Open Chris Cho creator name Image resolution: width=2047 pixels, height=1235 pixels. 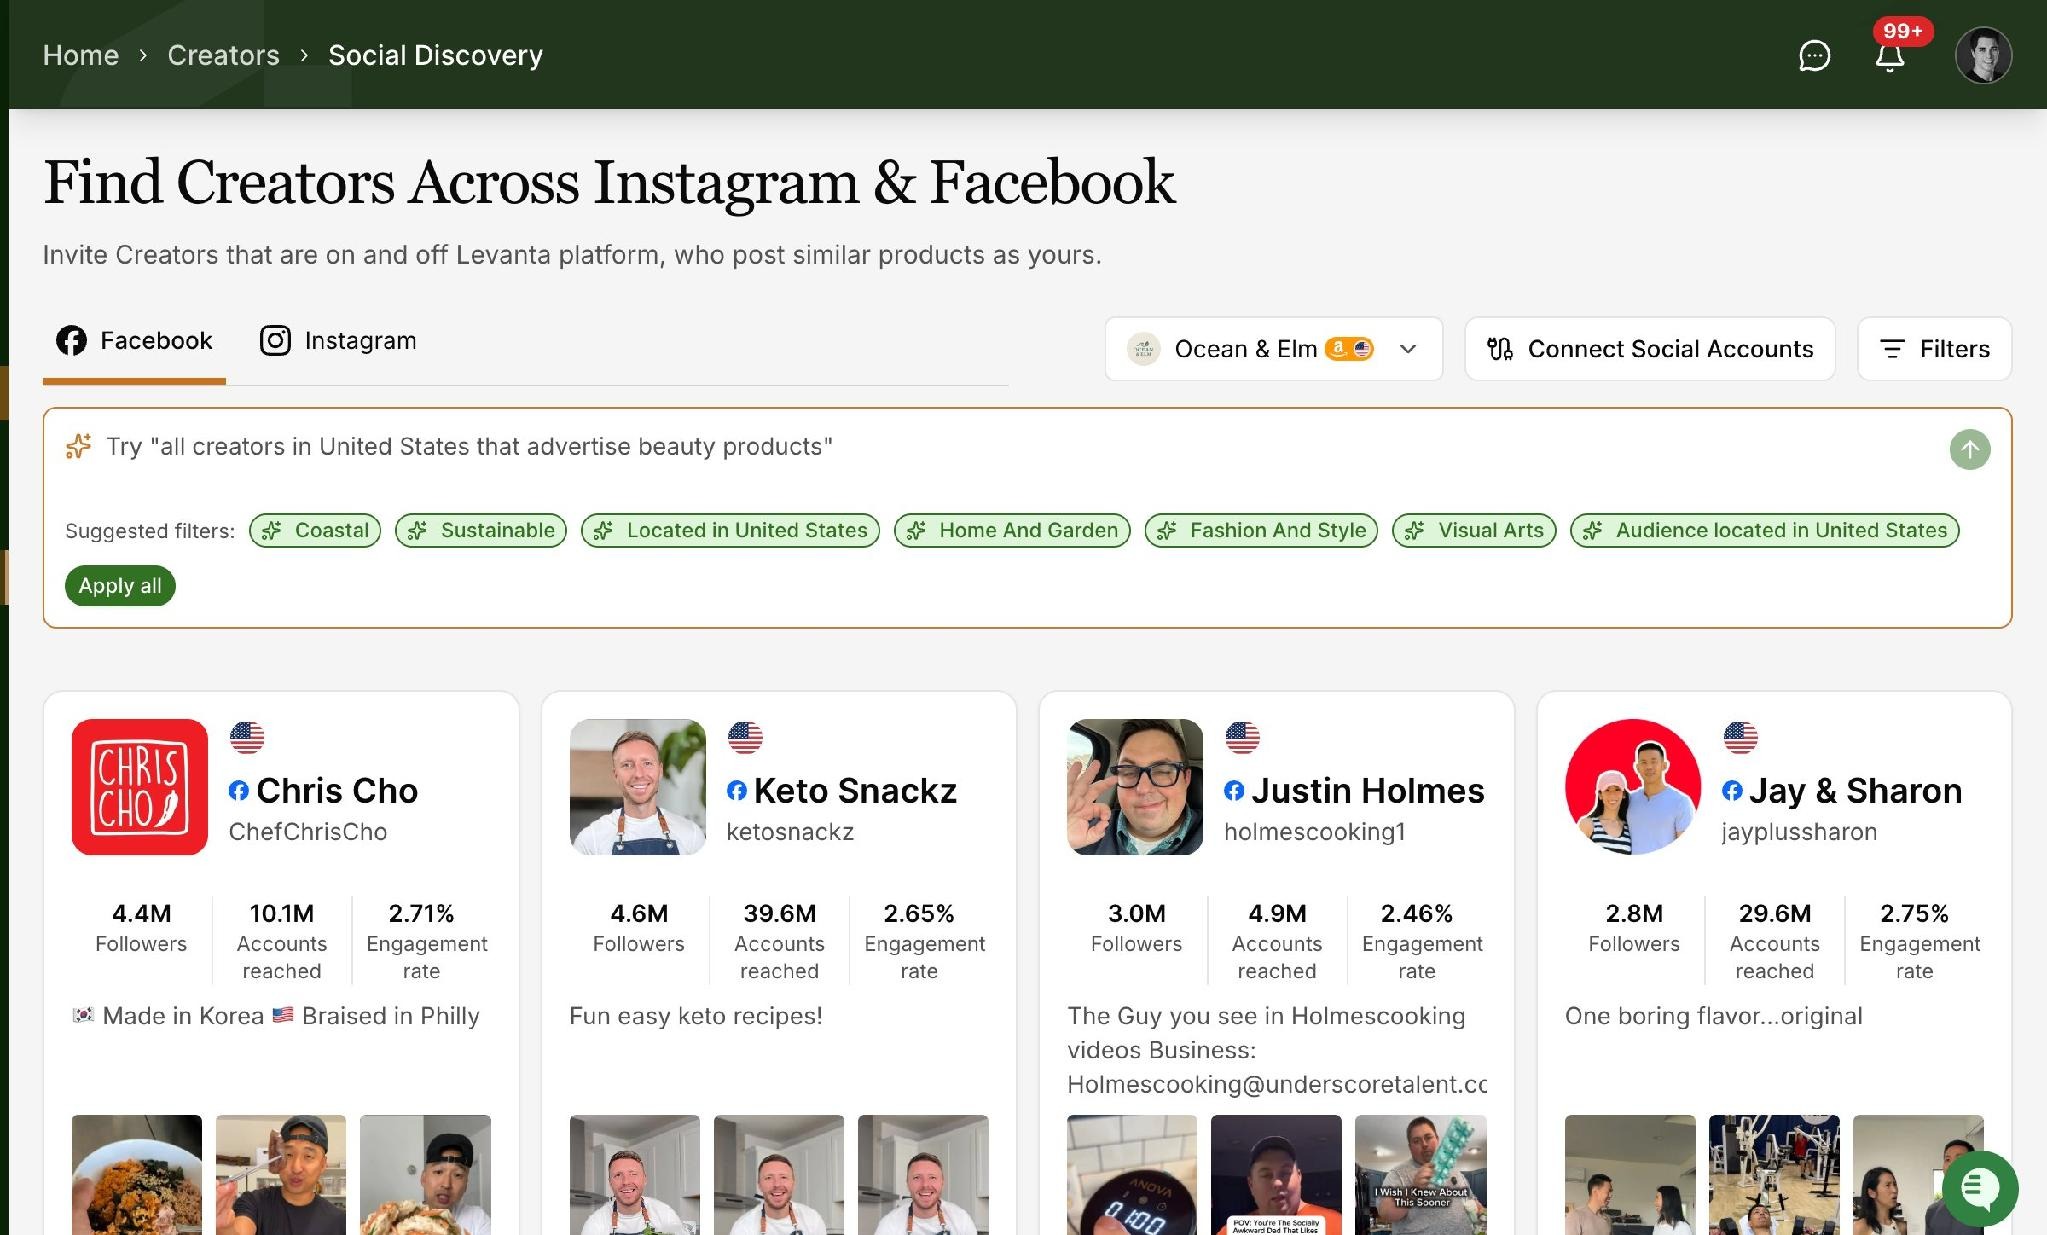[x=337, y=791]
